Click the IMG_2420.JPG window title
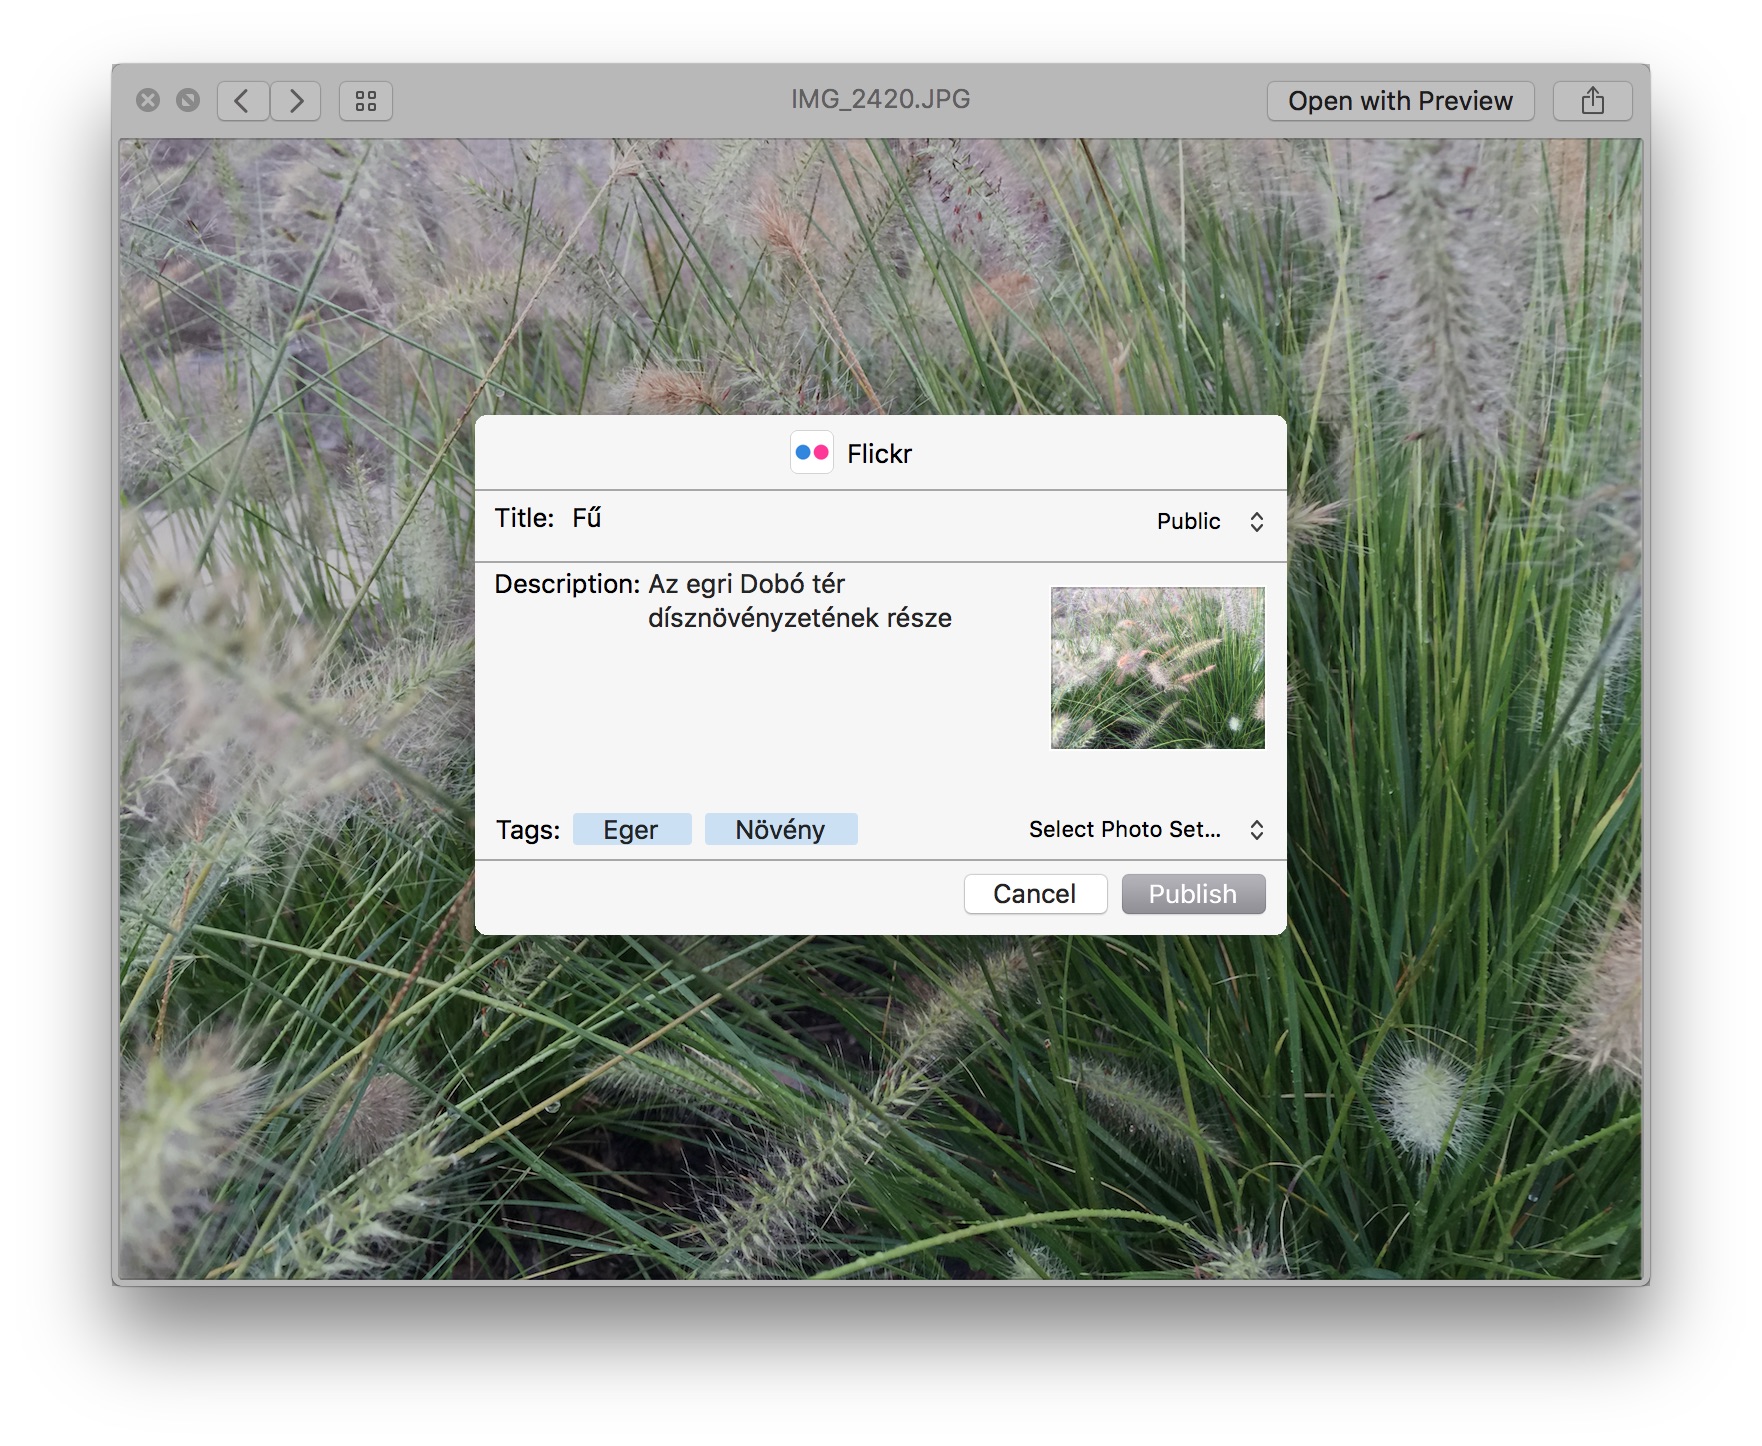This screenshot has height=1446, width=1762. pyautogui.click(x=881, y=99)
